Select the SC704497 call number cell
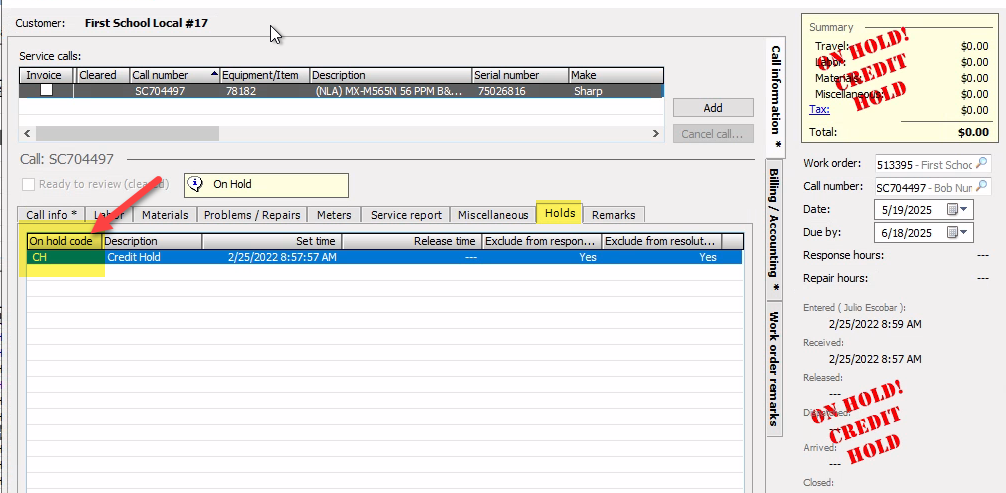Image resolution: width=1006 pixels, height=493 pixels. click(x=175, y=91)
